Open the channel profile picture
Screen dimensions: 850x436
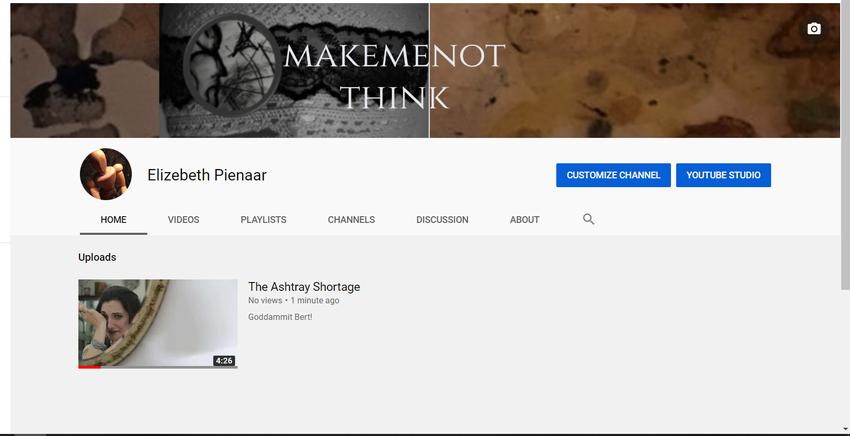pos(106,174)
